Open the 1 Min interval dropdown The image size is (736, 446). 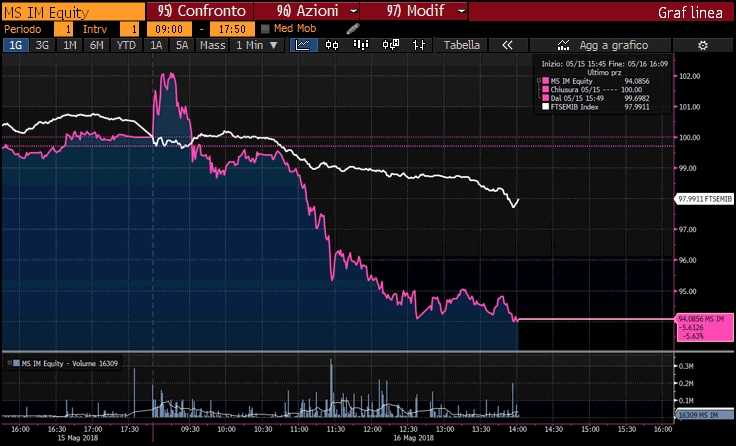click(x=257, y=45)
